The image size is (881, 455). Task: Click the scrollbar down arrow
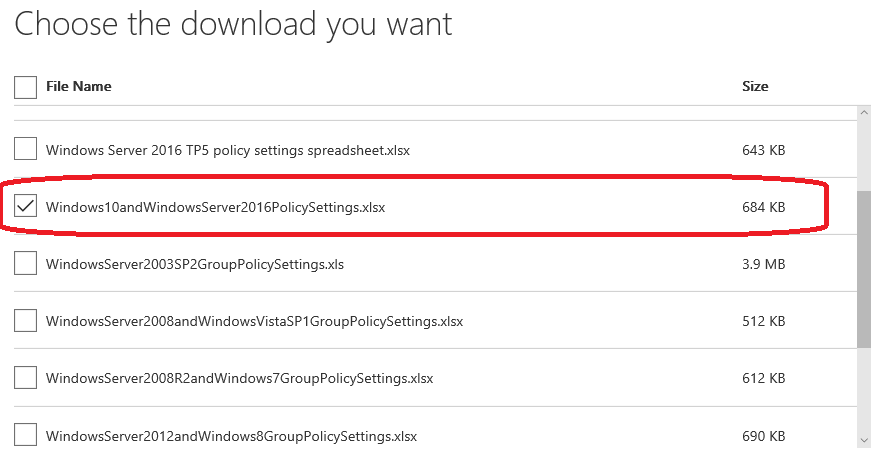coord(863,439)
